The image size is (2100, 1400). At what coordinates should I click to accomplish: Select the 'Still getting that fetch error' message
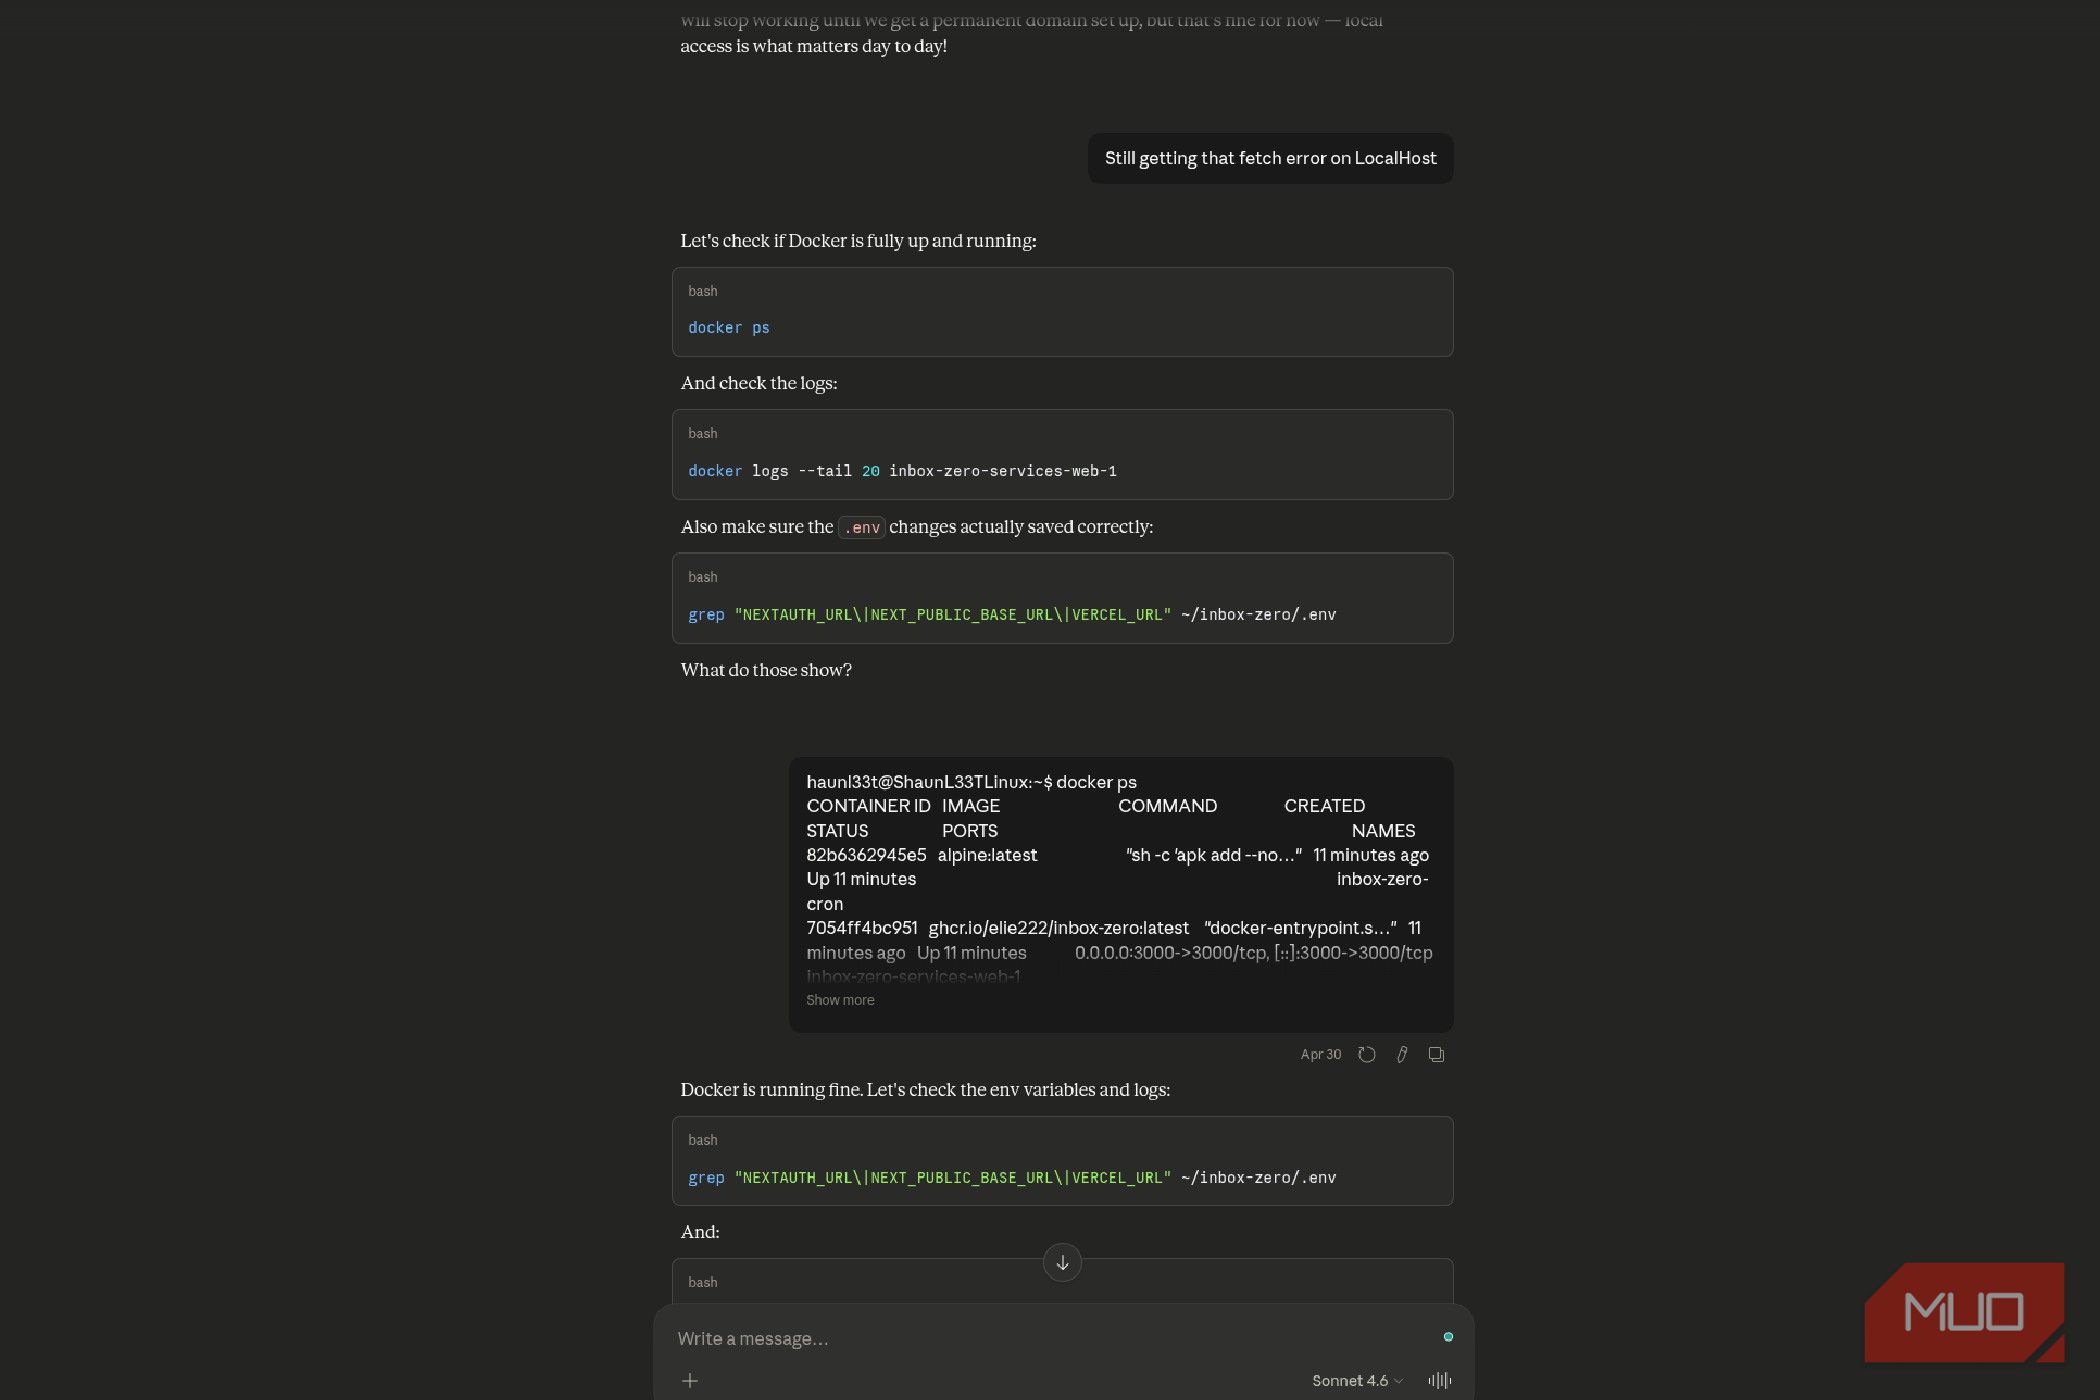(x=1270, y=158)
